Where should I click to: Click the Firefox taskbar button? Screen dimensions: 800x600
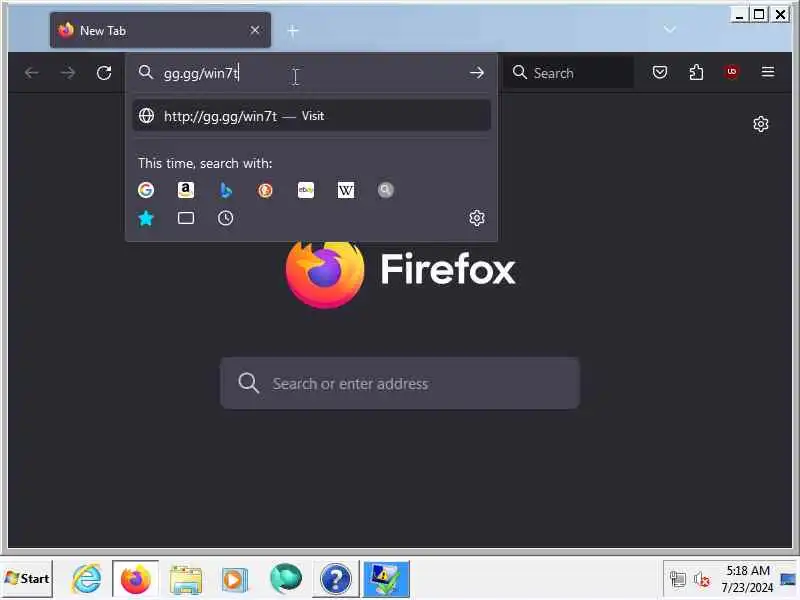click(x=136, y=579)
